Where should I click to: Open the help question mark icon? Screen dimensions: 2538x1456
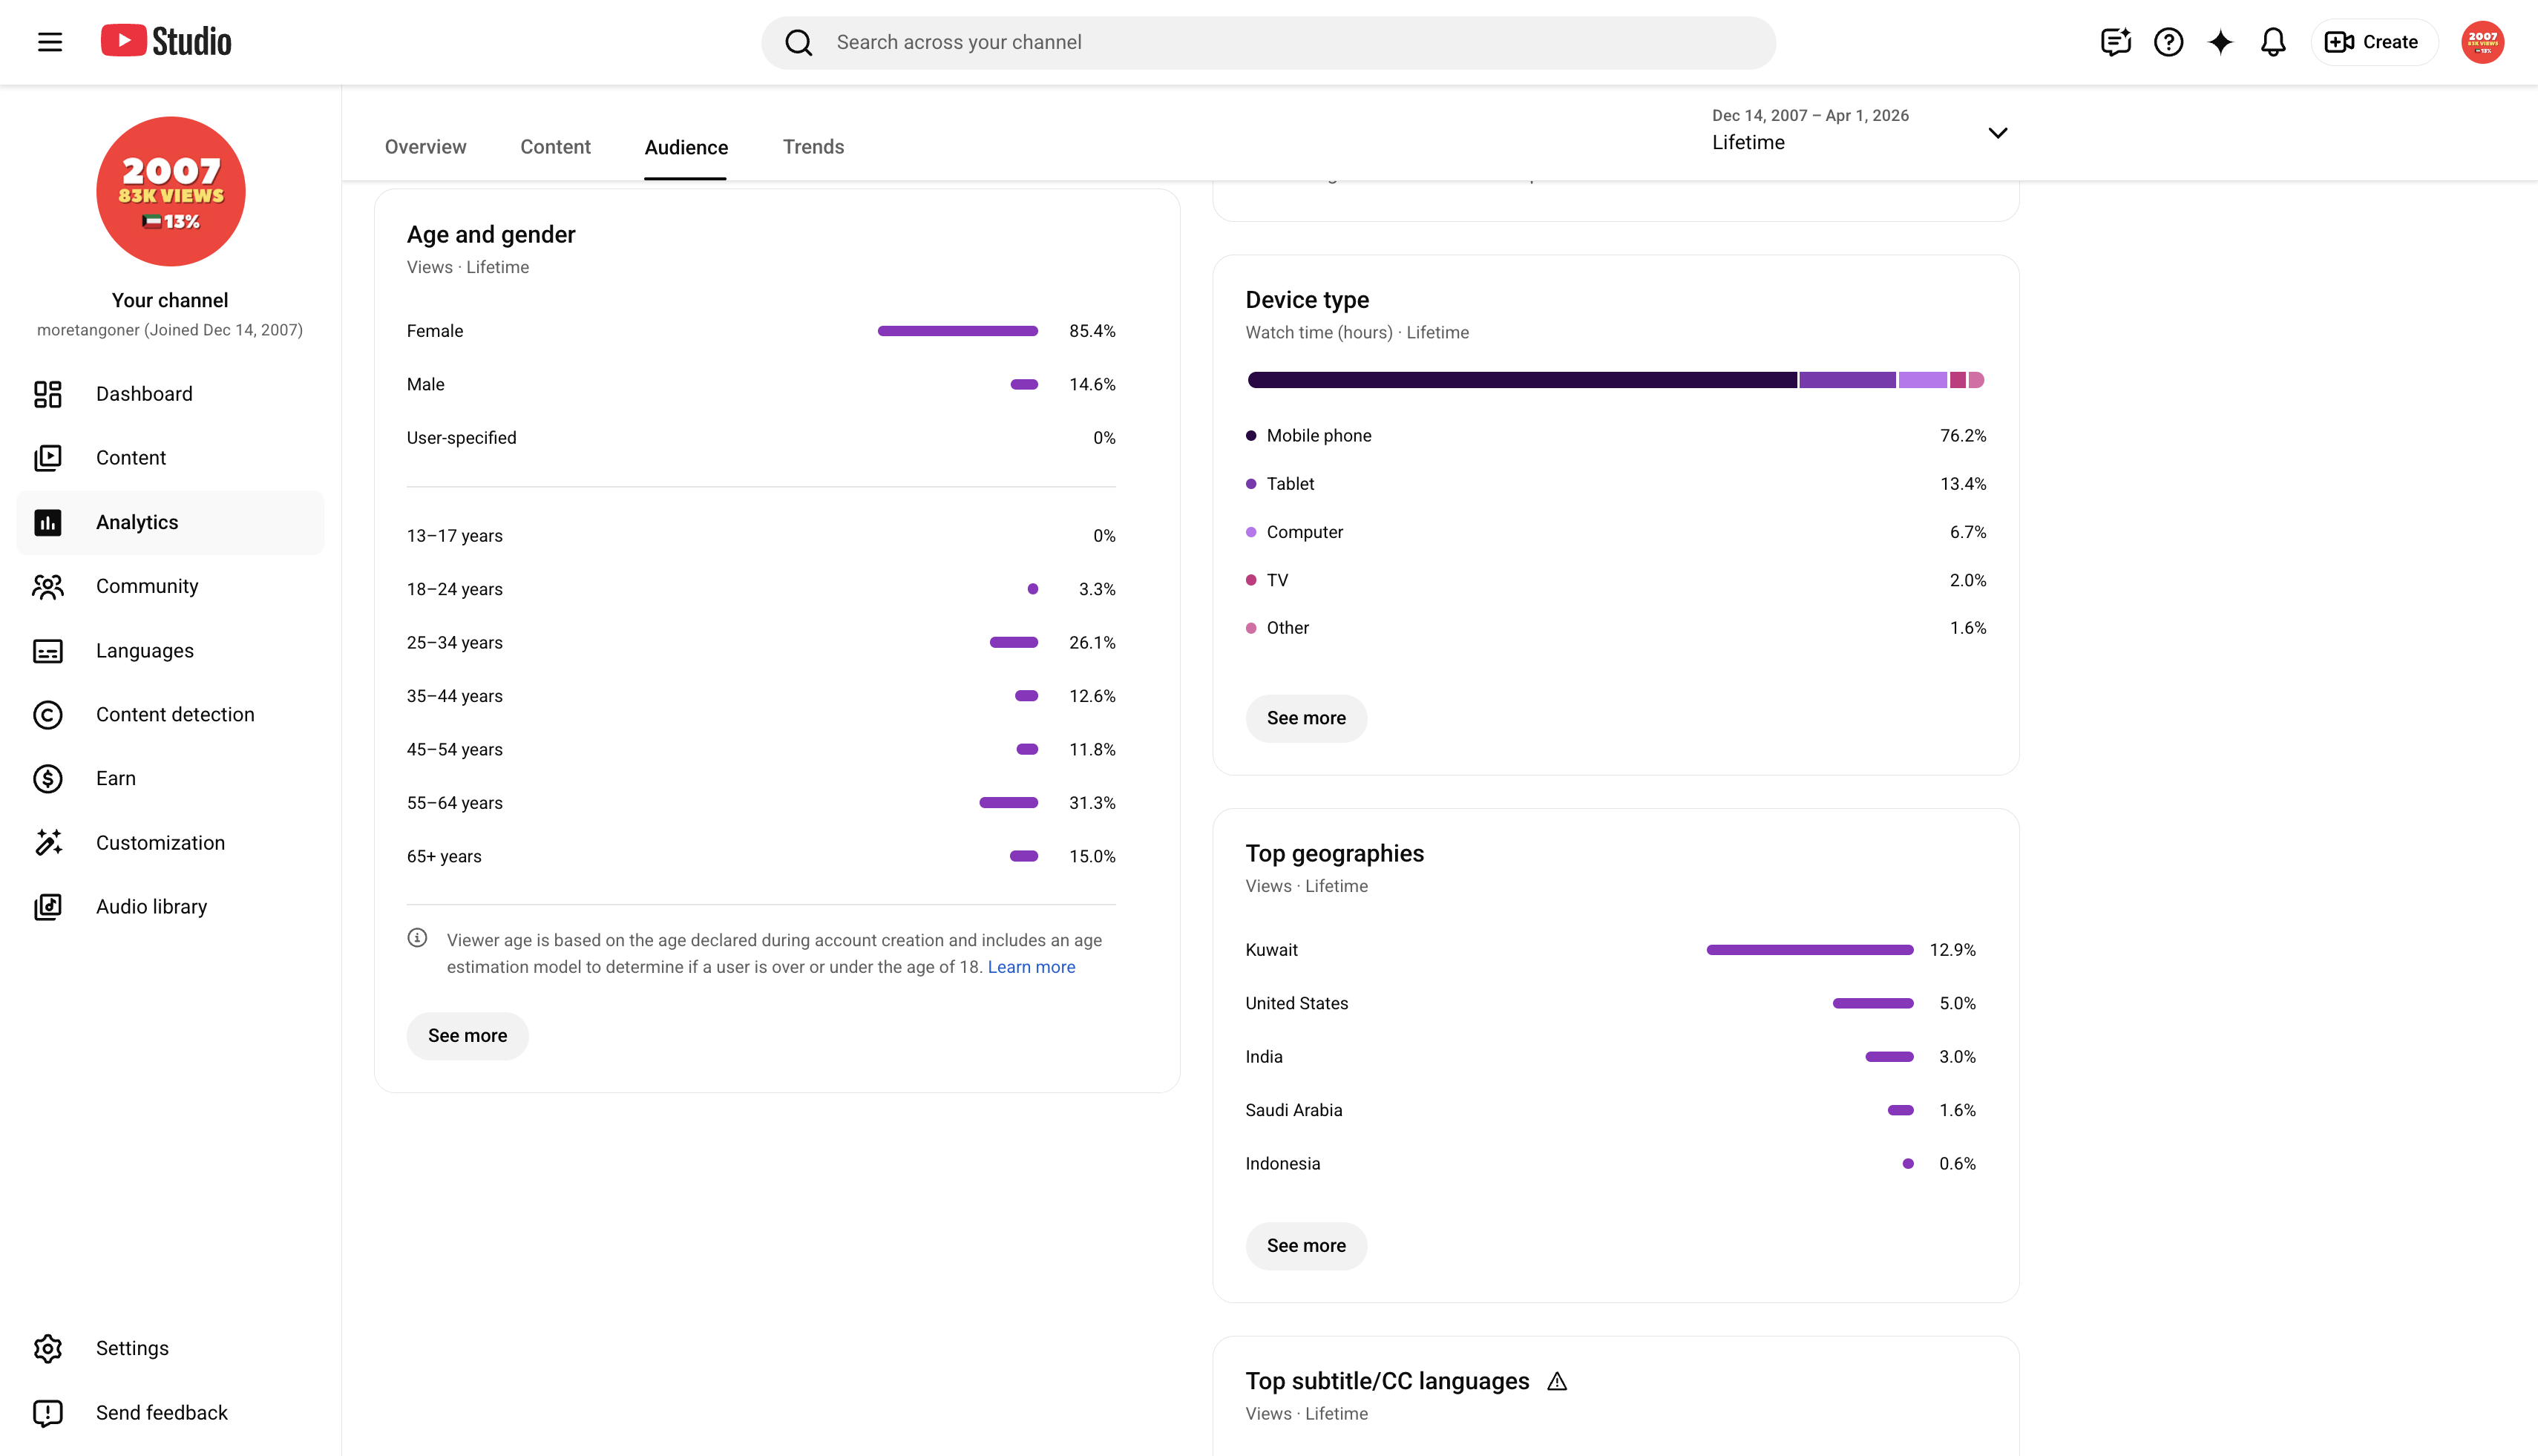tap(2168, 42)
